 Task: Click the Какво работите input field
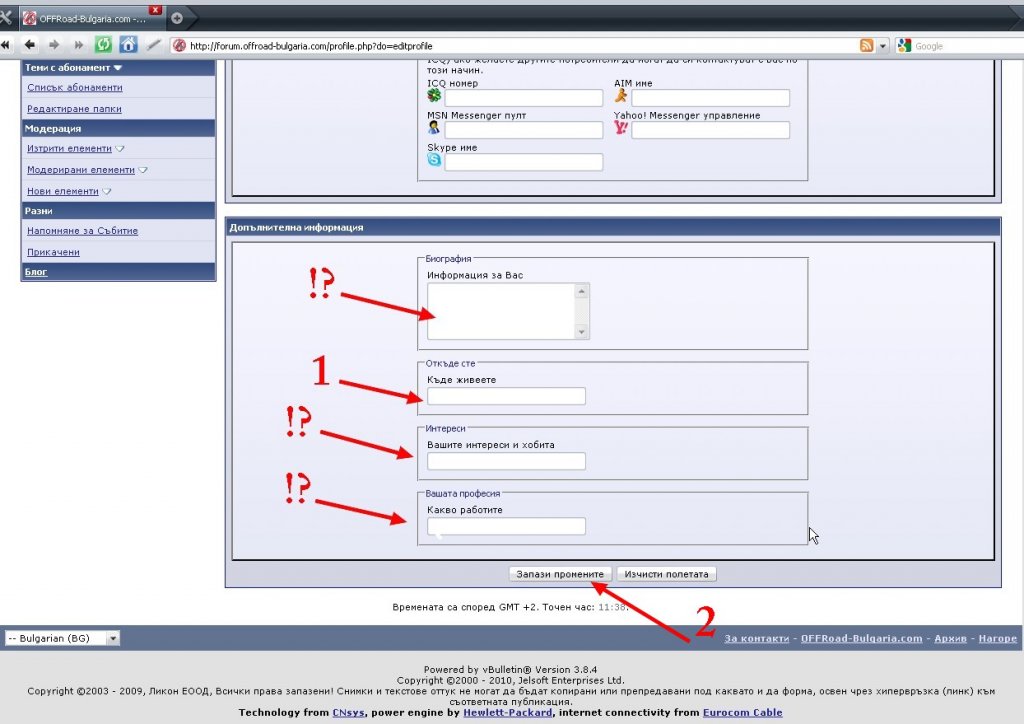tap(506, 526)
